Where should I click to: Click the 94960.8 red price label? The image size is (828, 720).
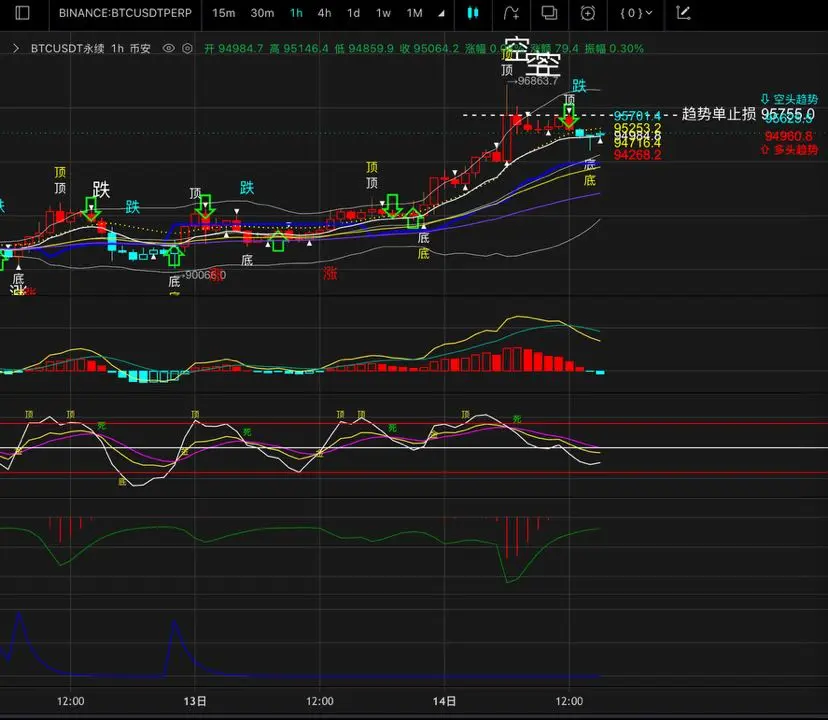tap(788, 136)
